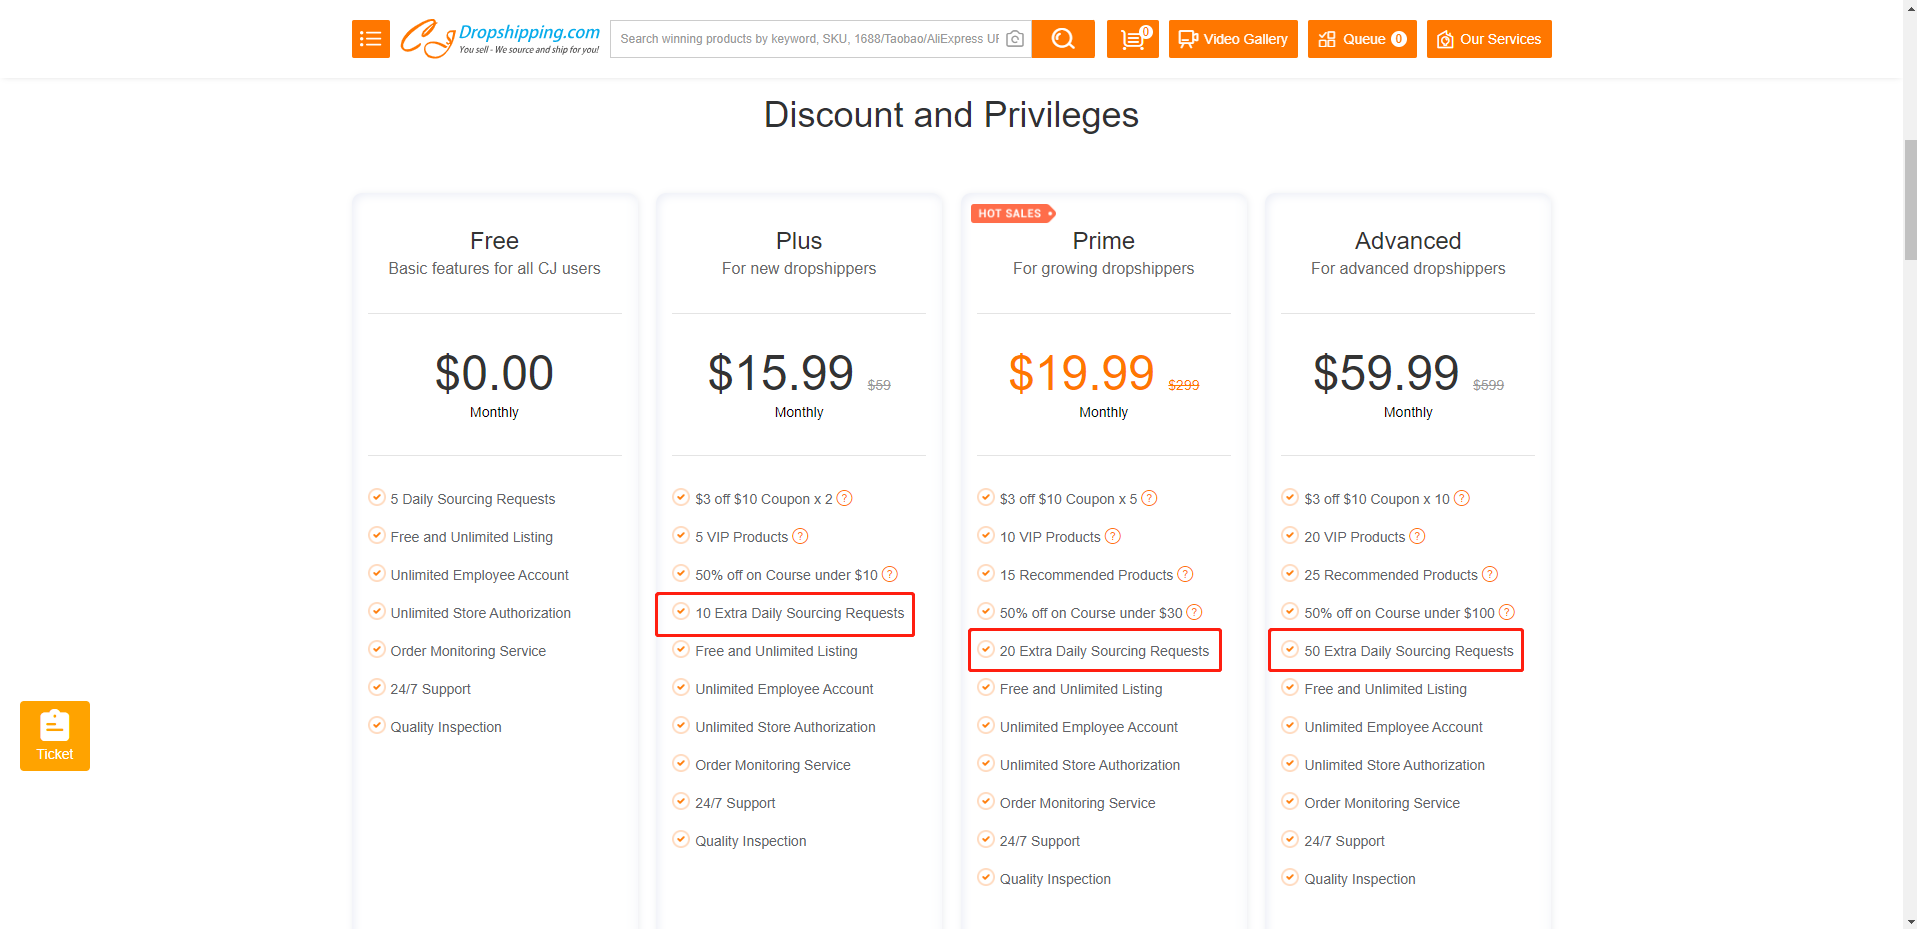The height and width of the screenshot is (929, 1917).
Task: Click checkmark beside 5 Daily Sourcing Requests
Action: (x=377, y=498)
